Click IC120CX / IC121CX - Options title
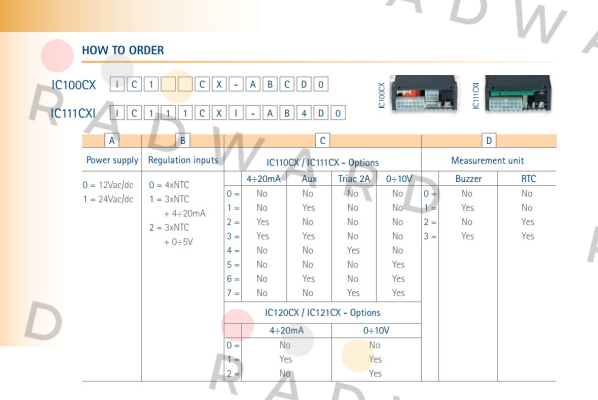 (323, 313)
